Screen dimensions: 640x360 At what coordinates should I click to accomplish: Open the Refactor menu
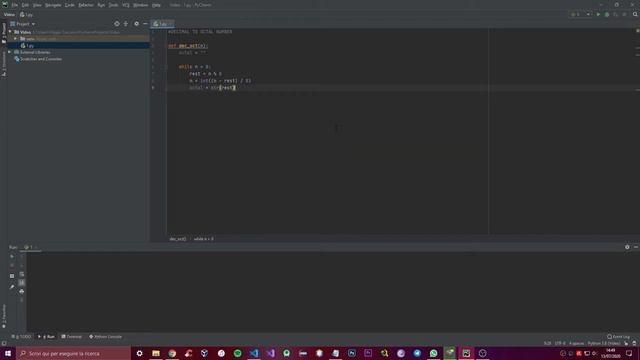(x=86, y=5)
